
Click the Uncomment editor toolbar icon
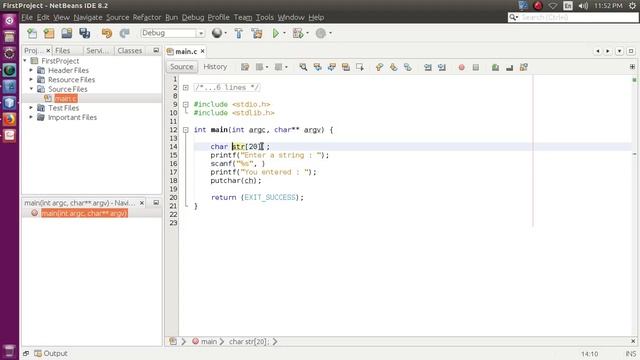[509, 67]
